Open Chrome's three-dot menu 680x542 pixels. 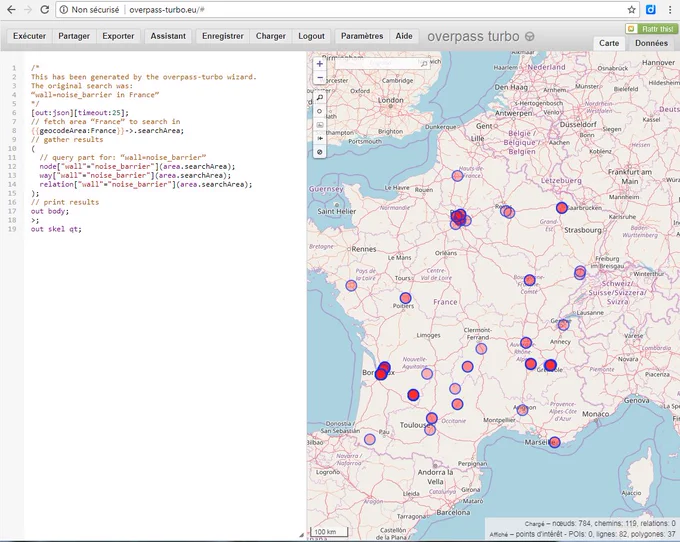click(670, 10)
